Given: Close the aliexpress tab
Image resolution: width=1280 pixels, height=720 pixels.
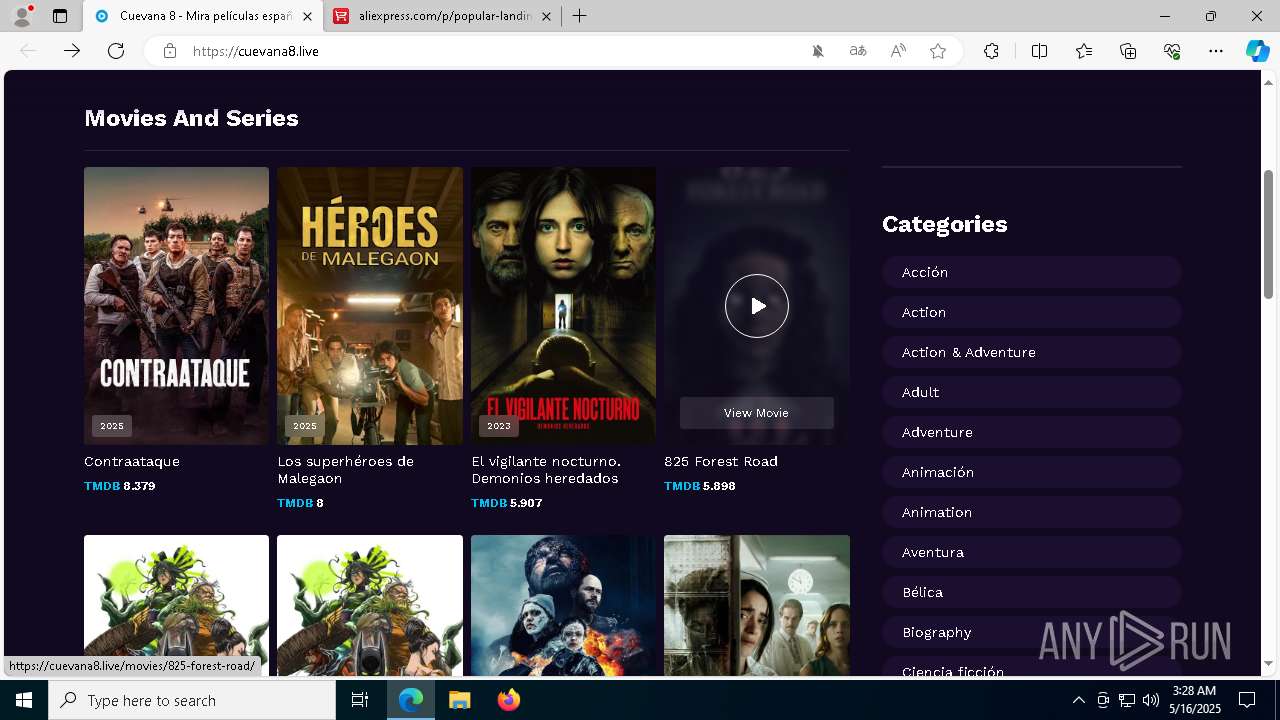Looking at the screenshot, I should click(546, 16).
